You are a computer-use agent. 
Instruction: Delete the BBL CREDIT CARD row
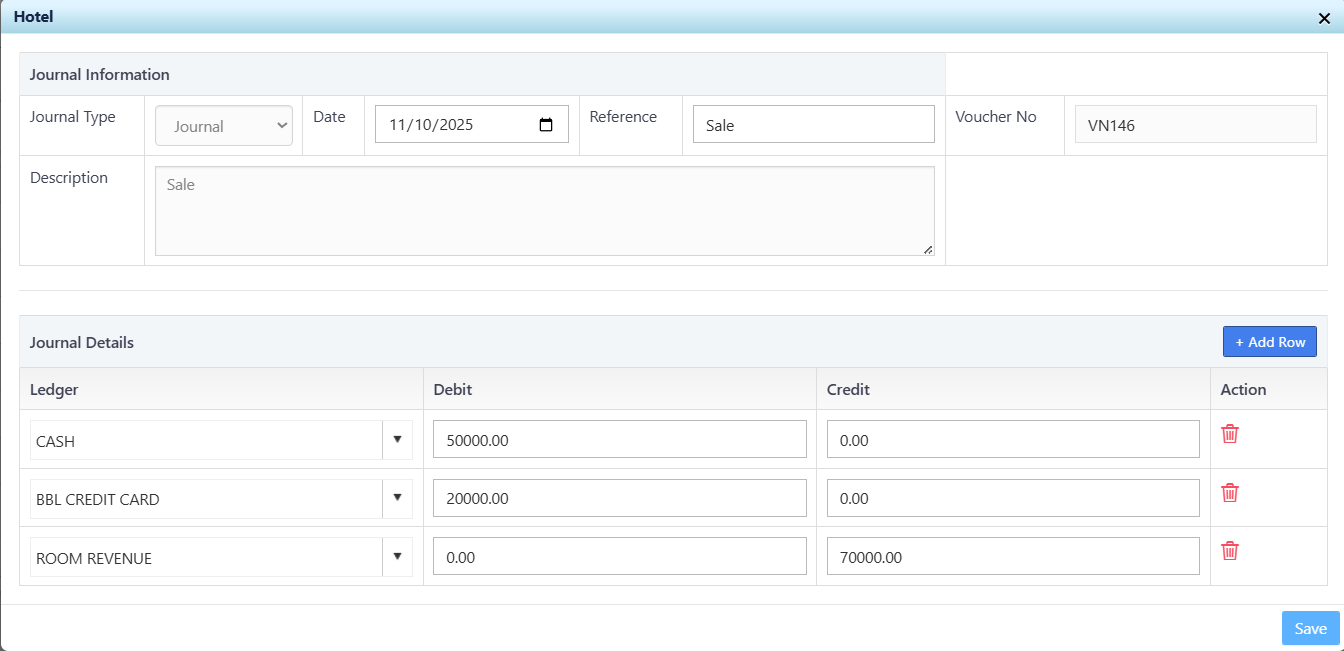coord(1230,493)
